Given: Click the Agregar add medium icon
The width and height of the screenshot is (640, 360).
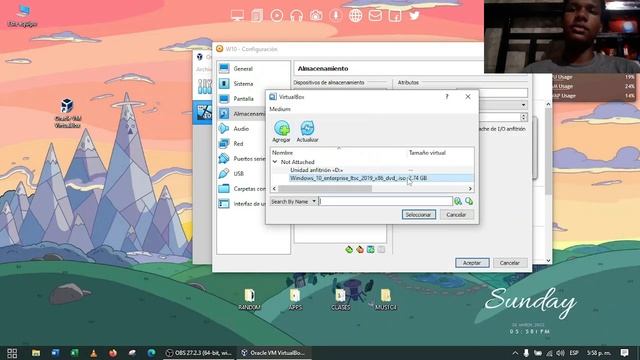Looking at the screenshot, I should pyautogui.click(x=282, y=131).
